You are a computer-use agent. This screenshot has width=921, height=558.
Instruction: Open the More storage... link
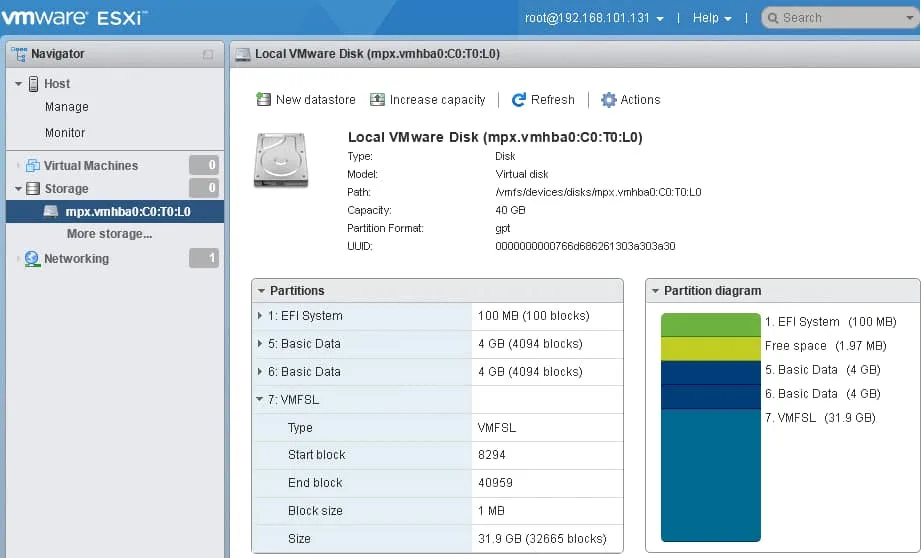[x=109, y=234]
